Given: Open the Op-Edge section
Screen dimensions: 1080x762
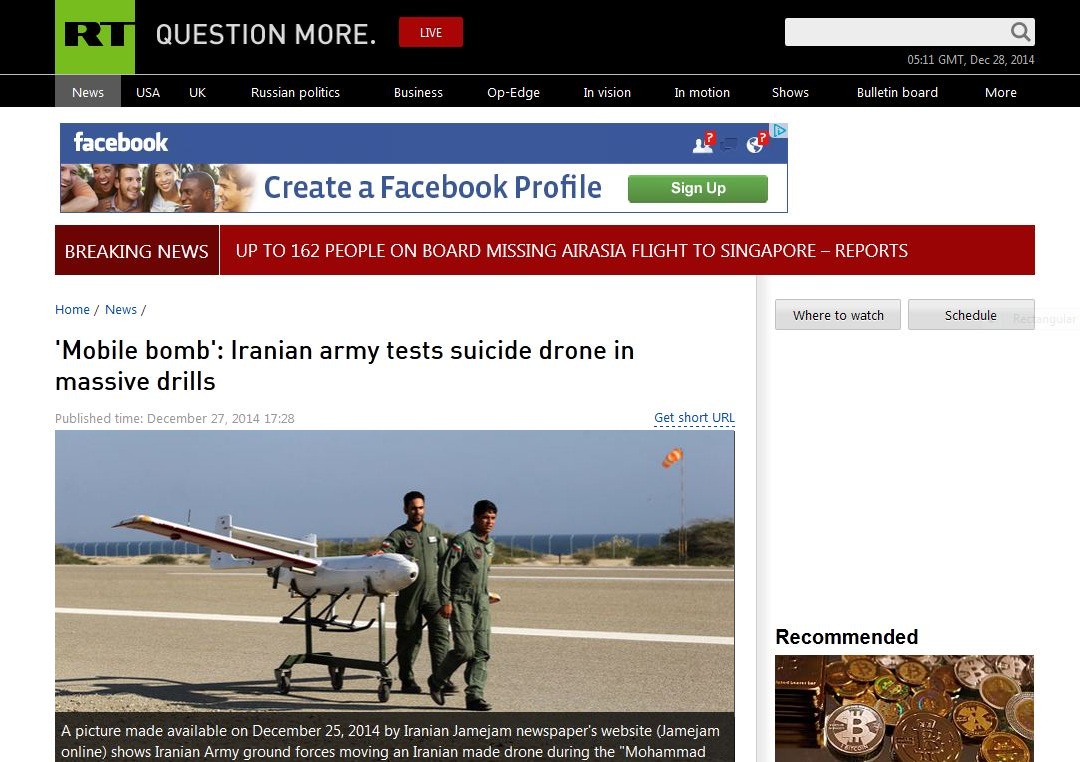Looking at the screenshot, I should click(513, 92).
